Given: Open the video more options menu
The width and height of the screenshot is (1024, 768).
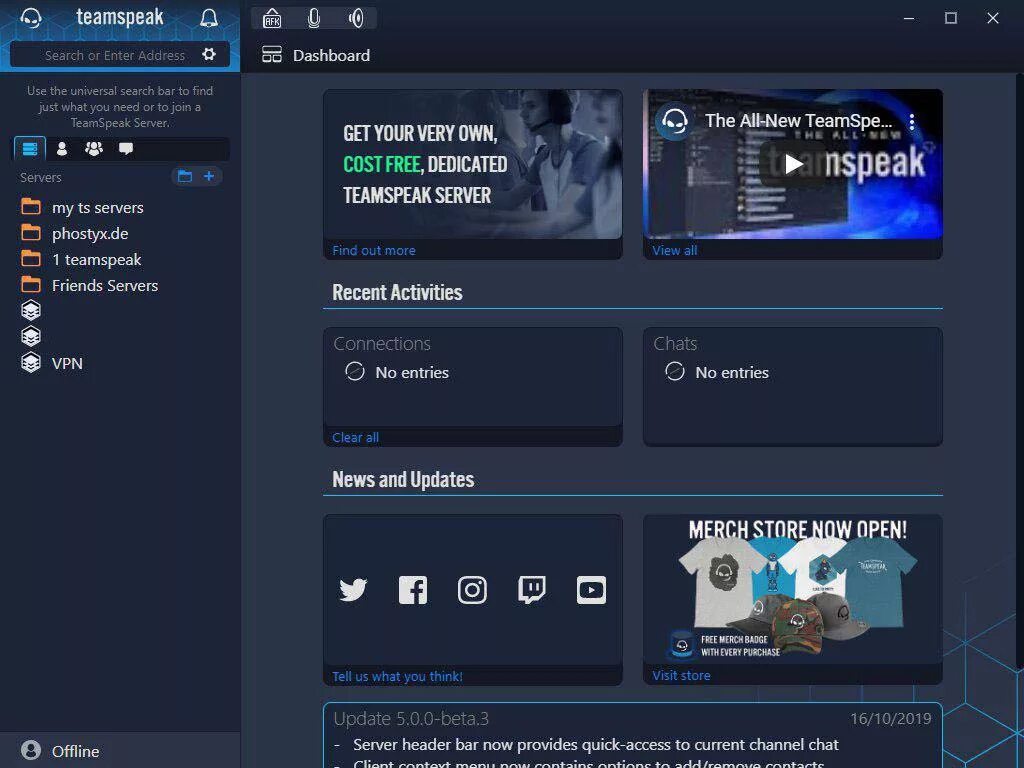Looking at the screenshot, I should coord(912,121).
